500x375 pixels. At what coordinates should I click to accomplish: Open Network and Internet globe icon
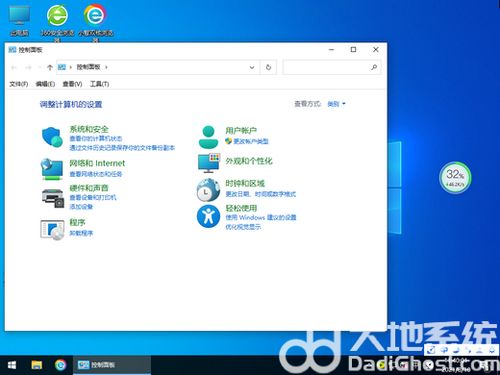coord(52,169)
